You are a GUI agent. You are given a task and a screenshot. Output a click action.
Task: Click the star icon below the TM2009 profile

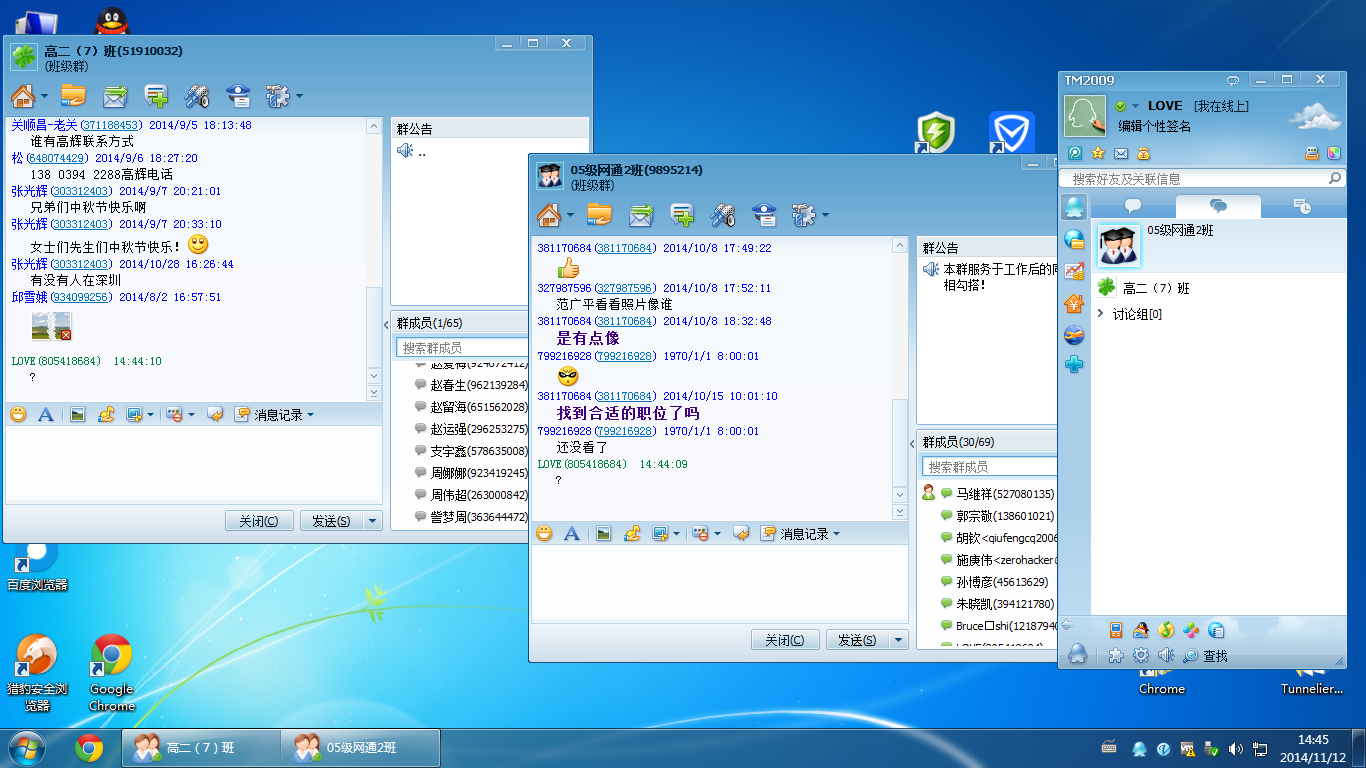(1098, 153)
